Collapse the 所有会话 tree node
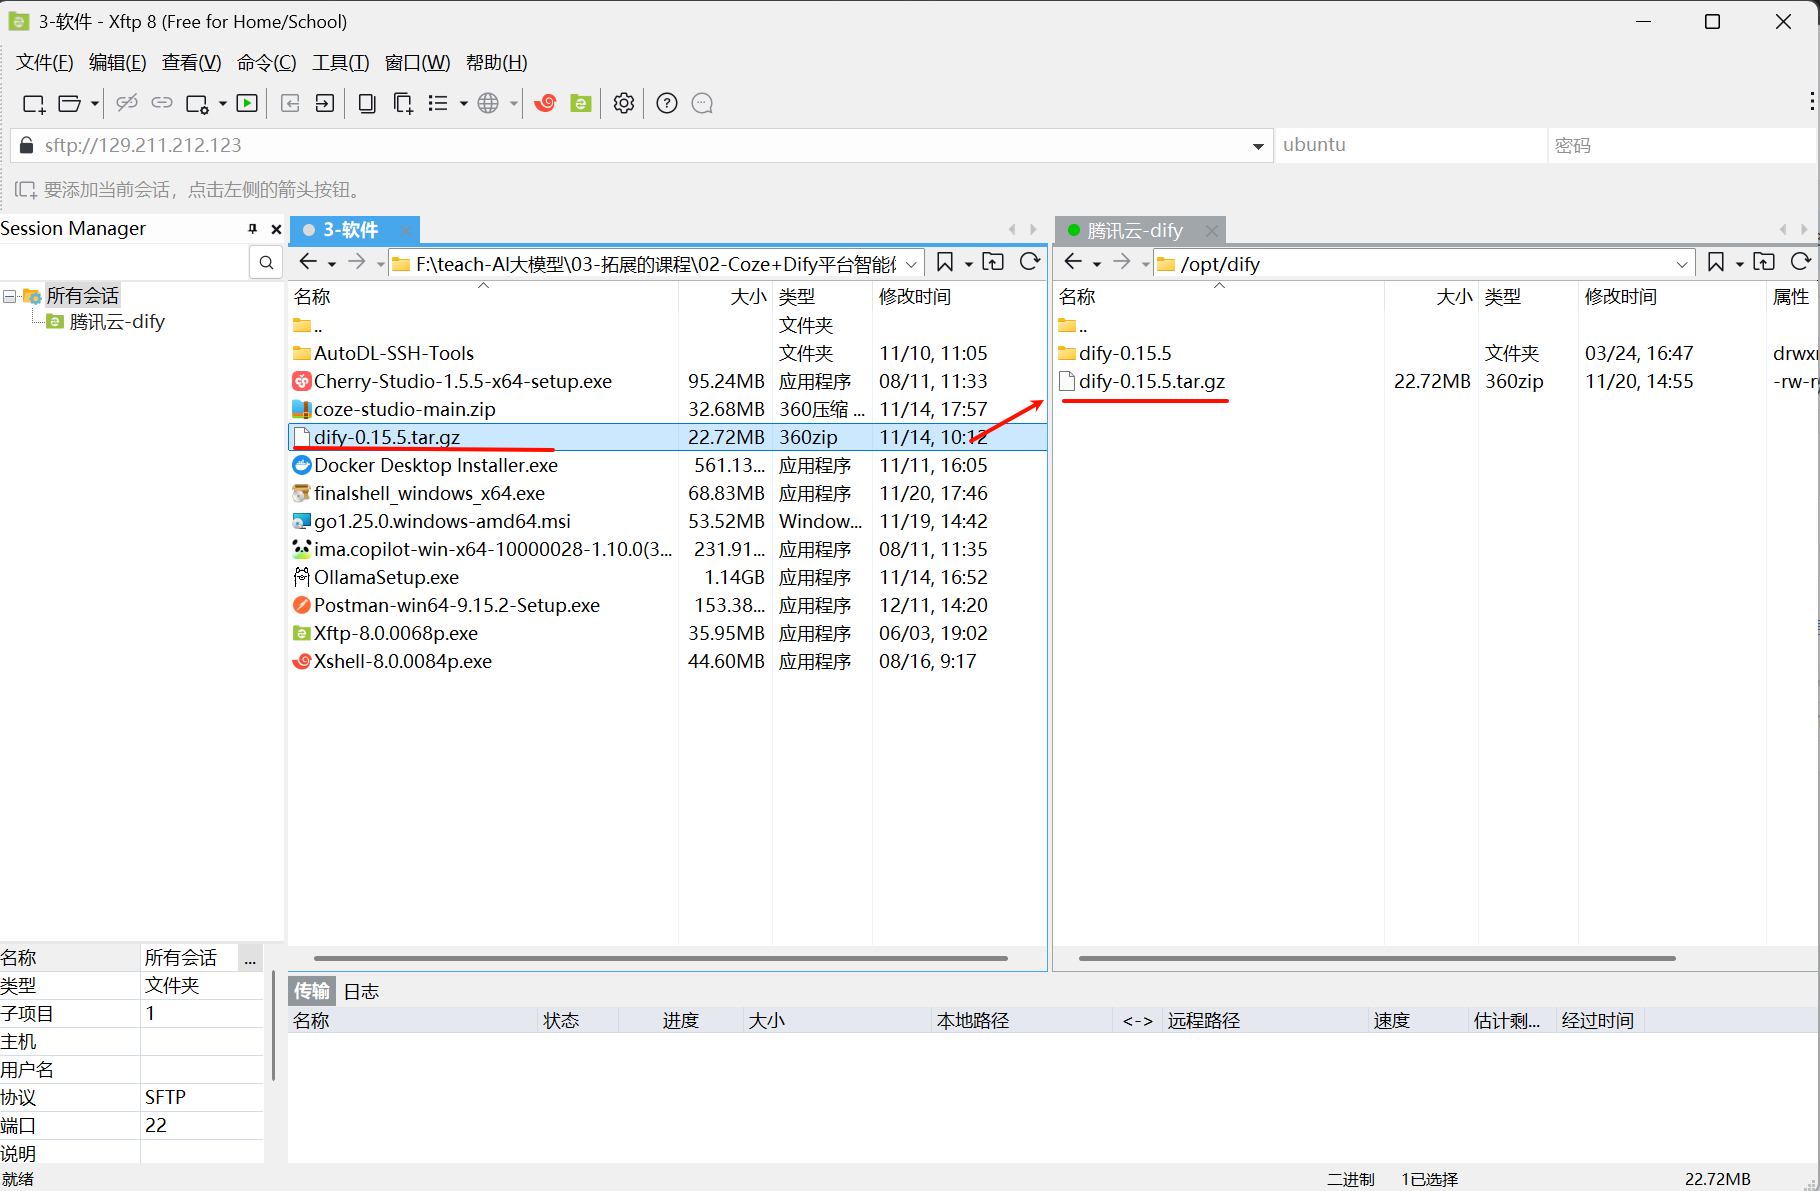 pyautogui.click(x=9, y=296)
